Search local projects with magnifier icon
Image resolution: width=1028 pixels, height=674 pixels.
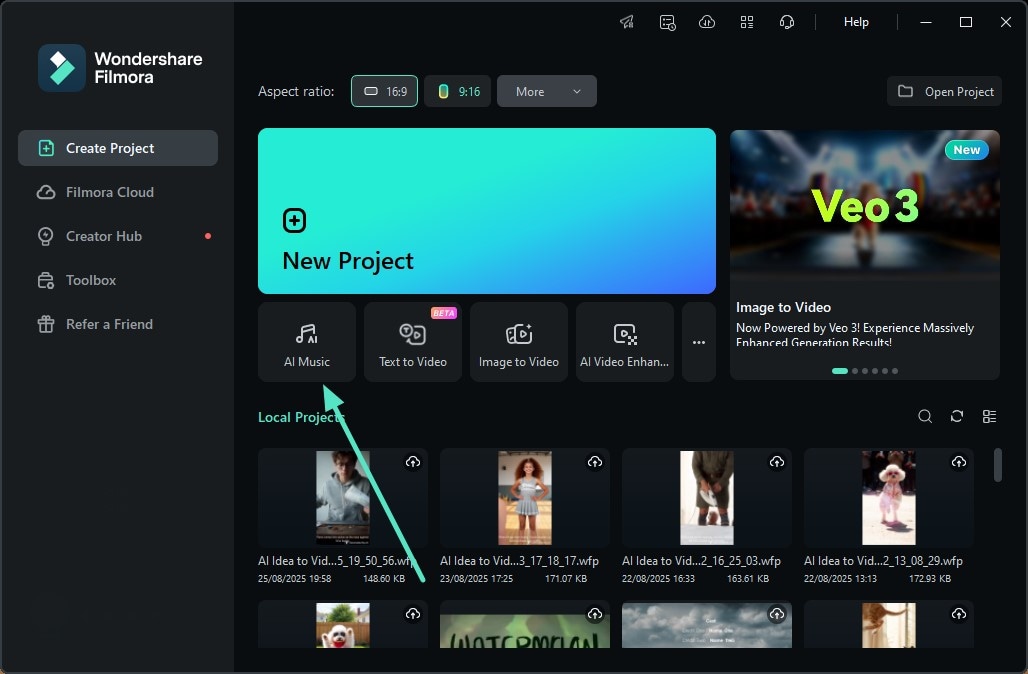tap(925, 416)
